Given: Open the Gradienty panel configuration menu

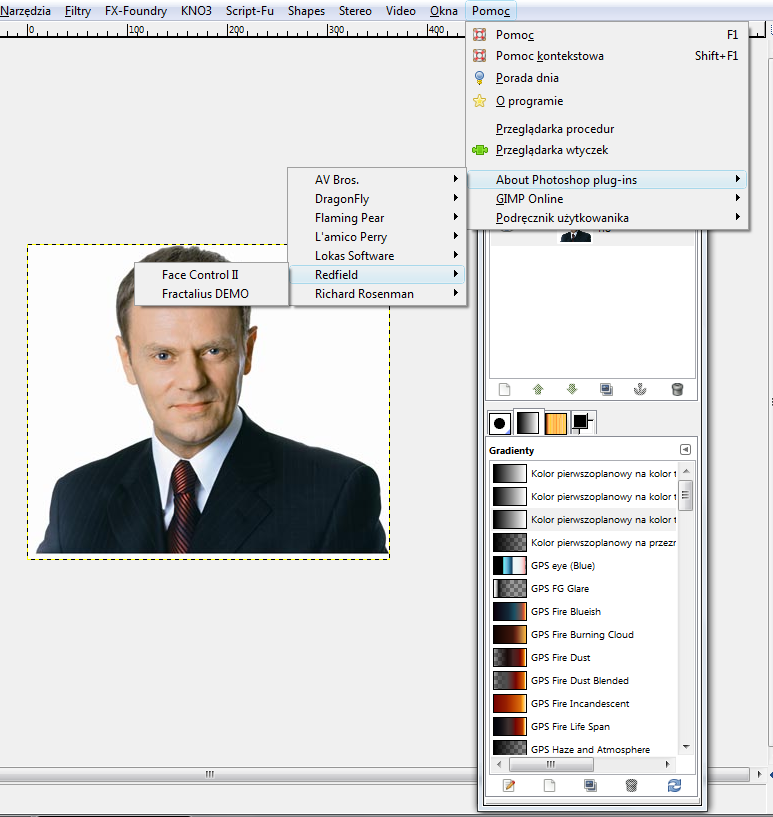Looking at the screenshot, I should 685,450.
